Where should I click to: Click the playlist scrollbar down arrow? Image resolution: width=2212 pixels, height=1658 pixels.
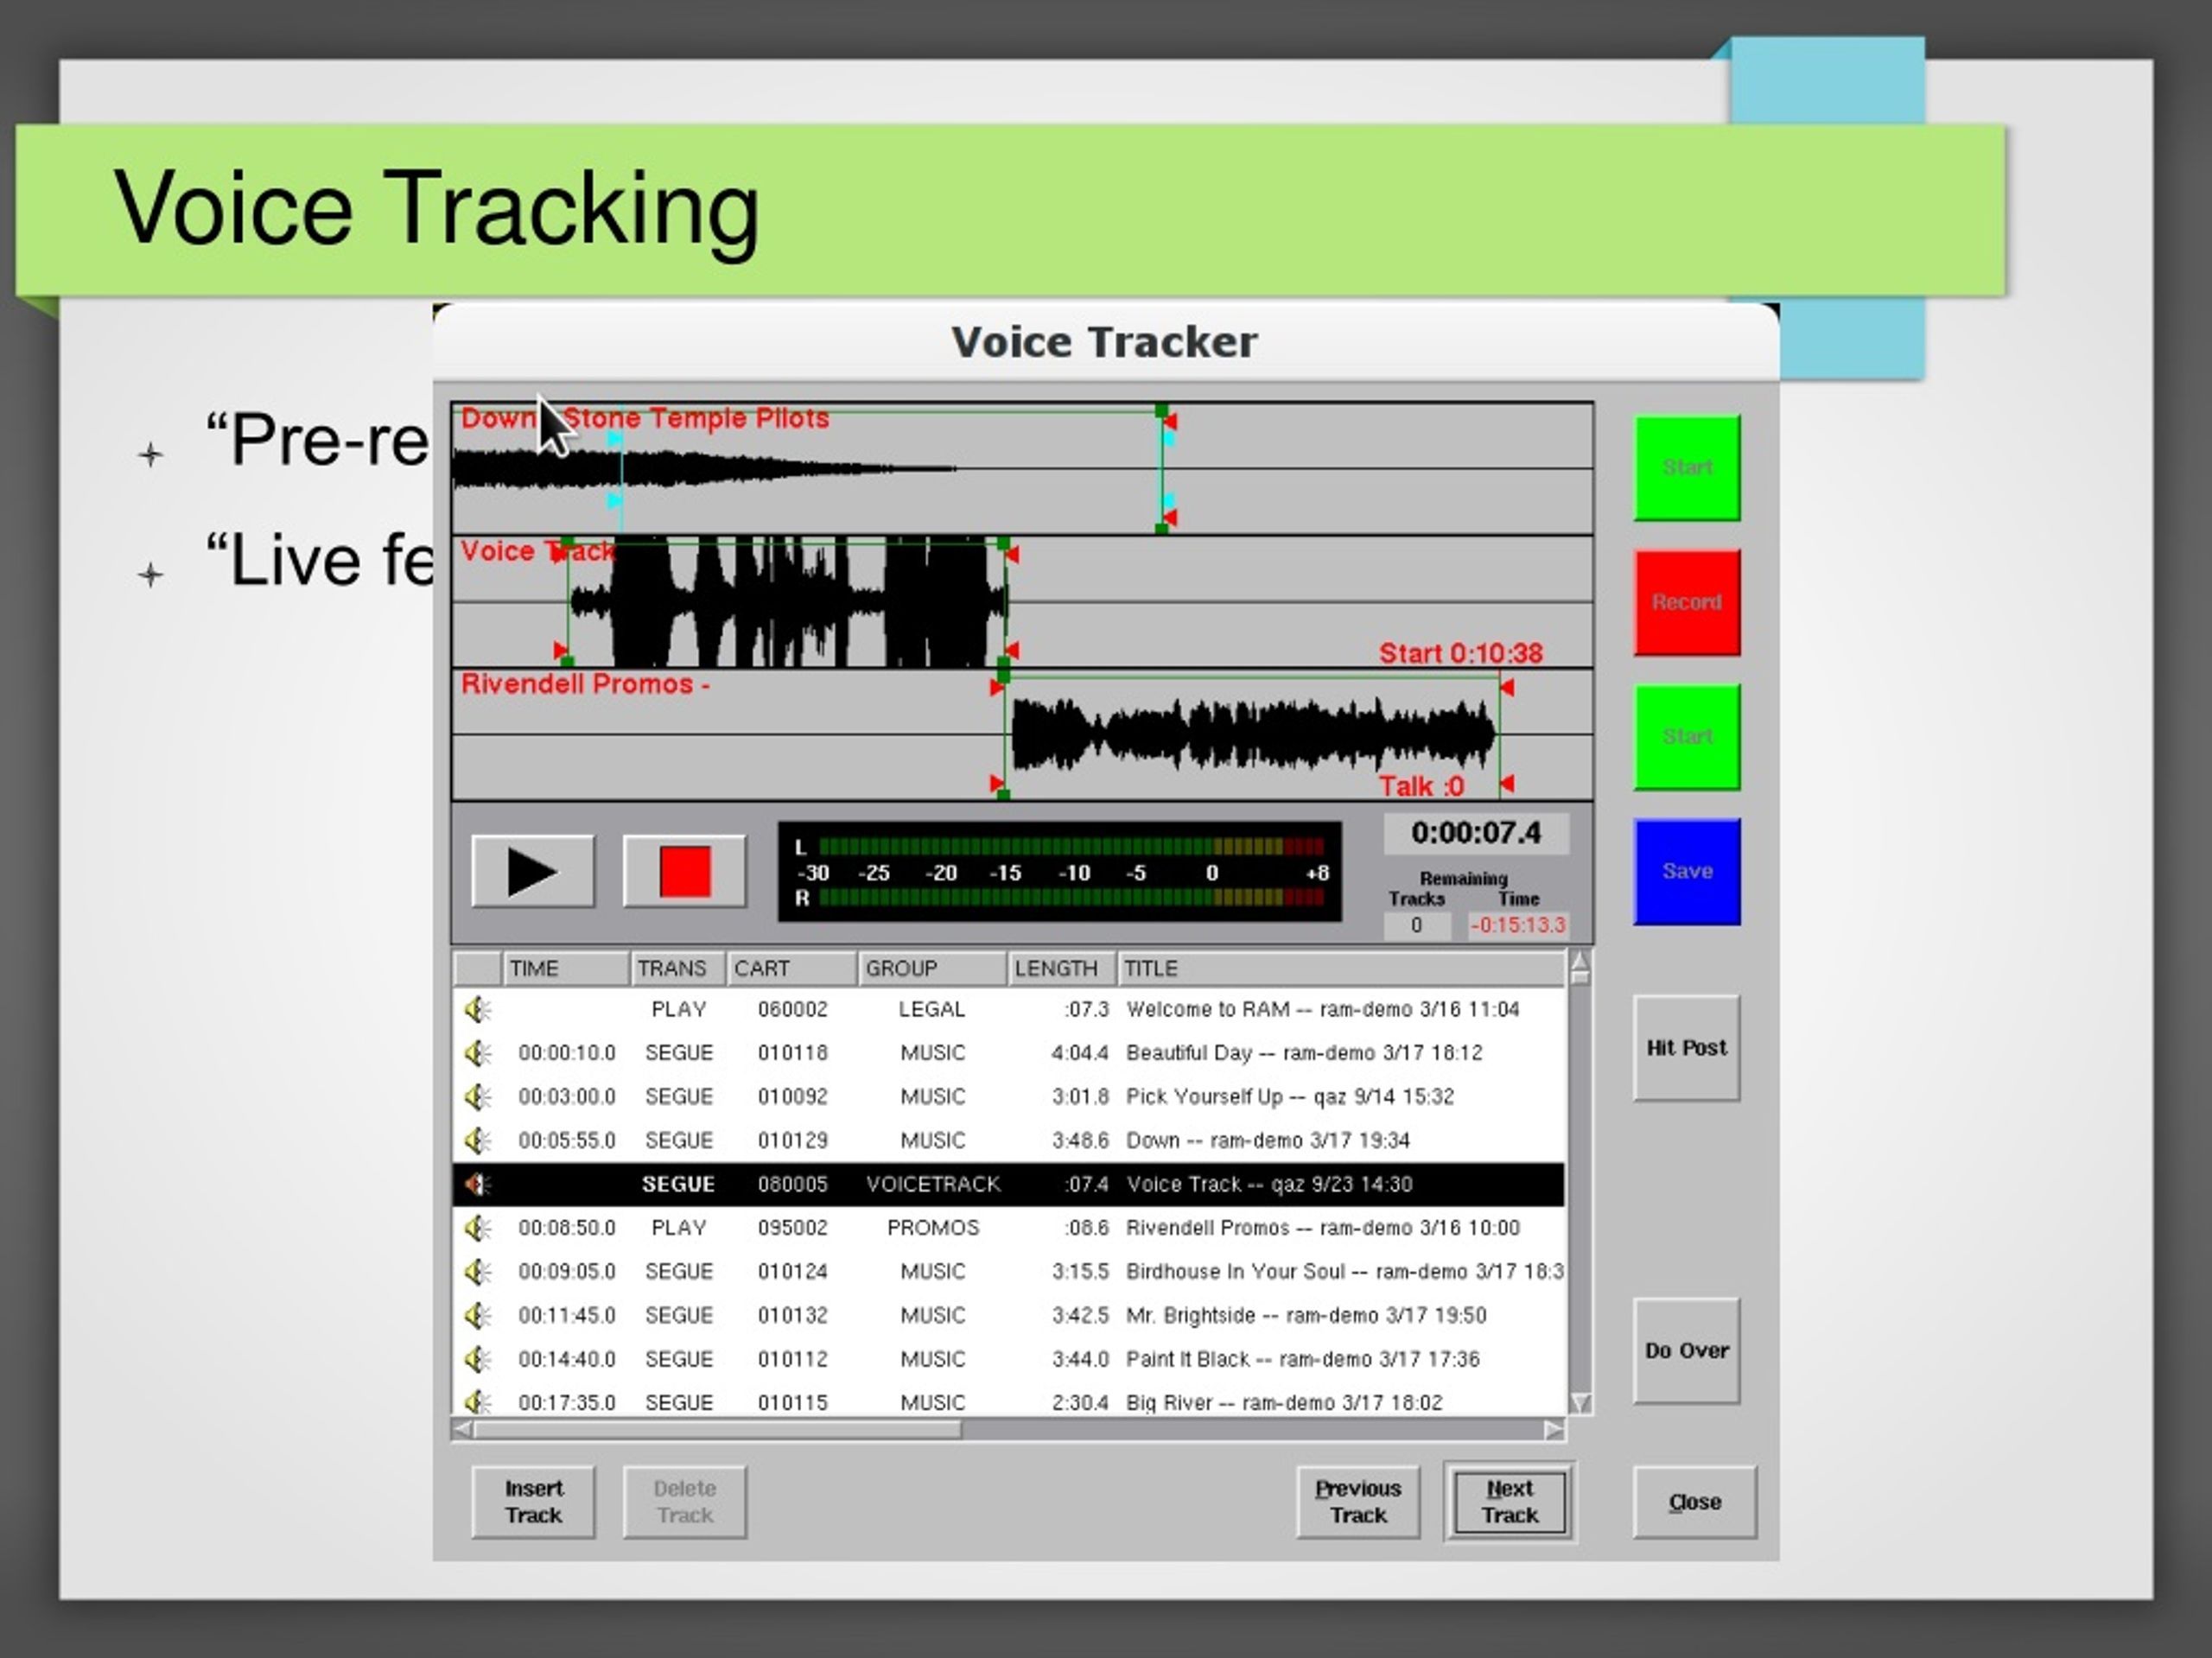1580,1405
